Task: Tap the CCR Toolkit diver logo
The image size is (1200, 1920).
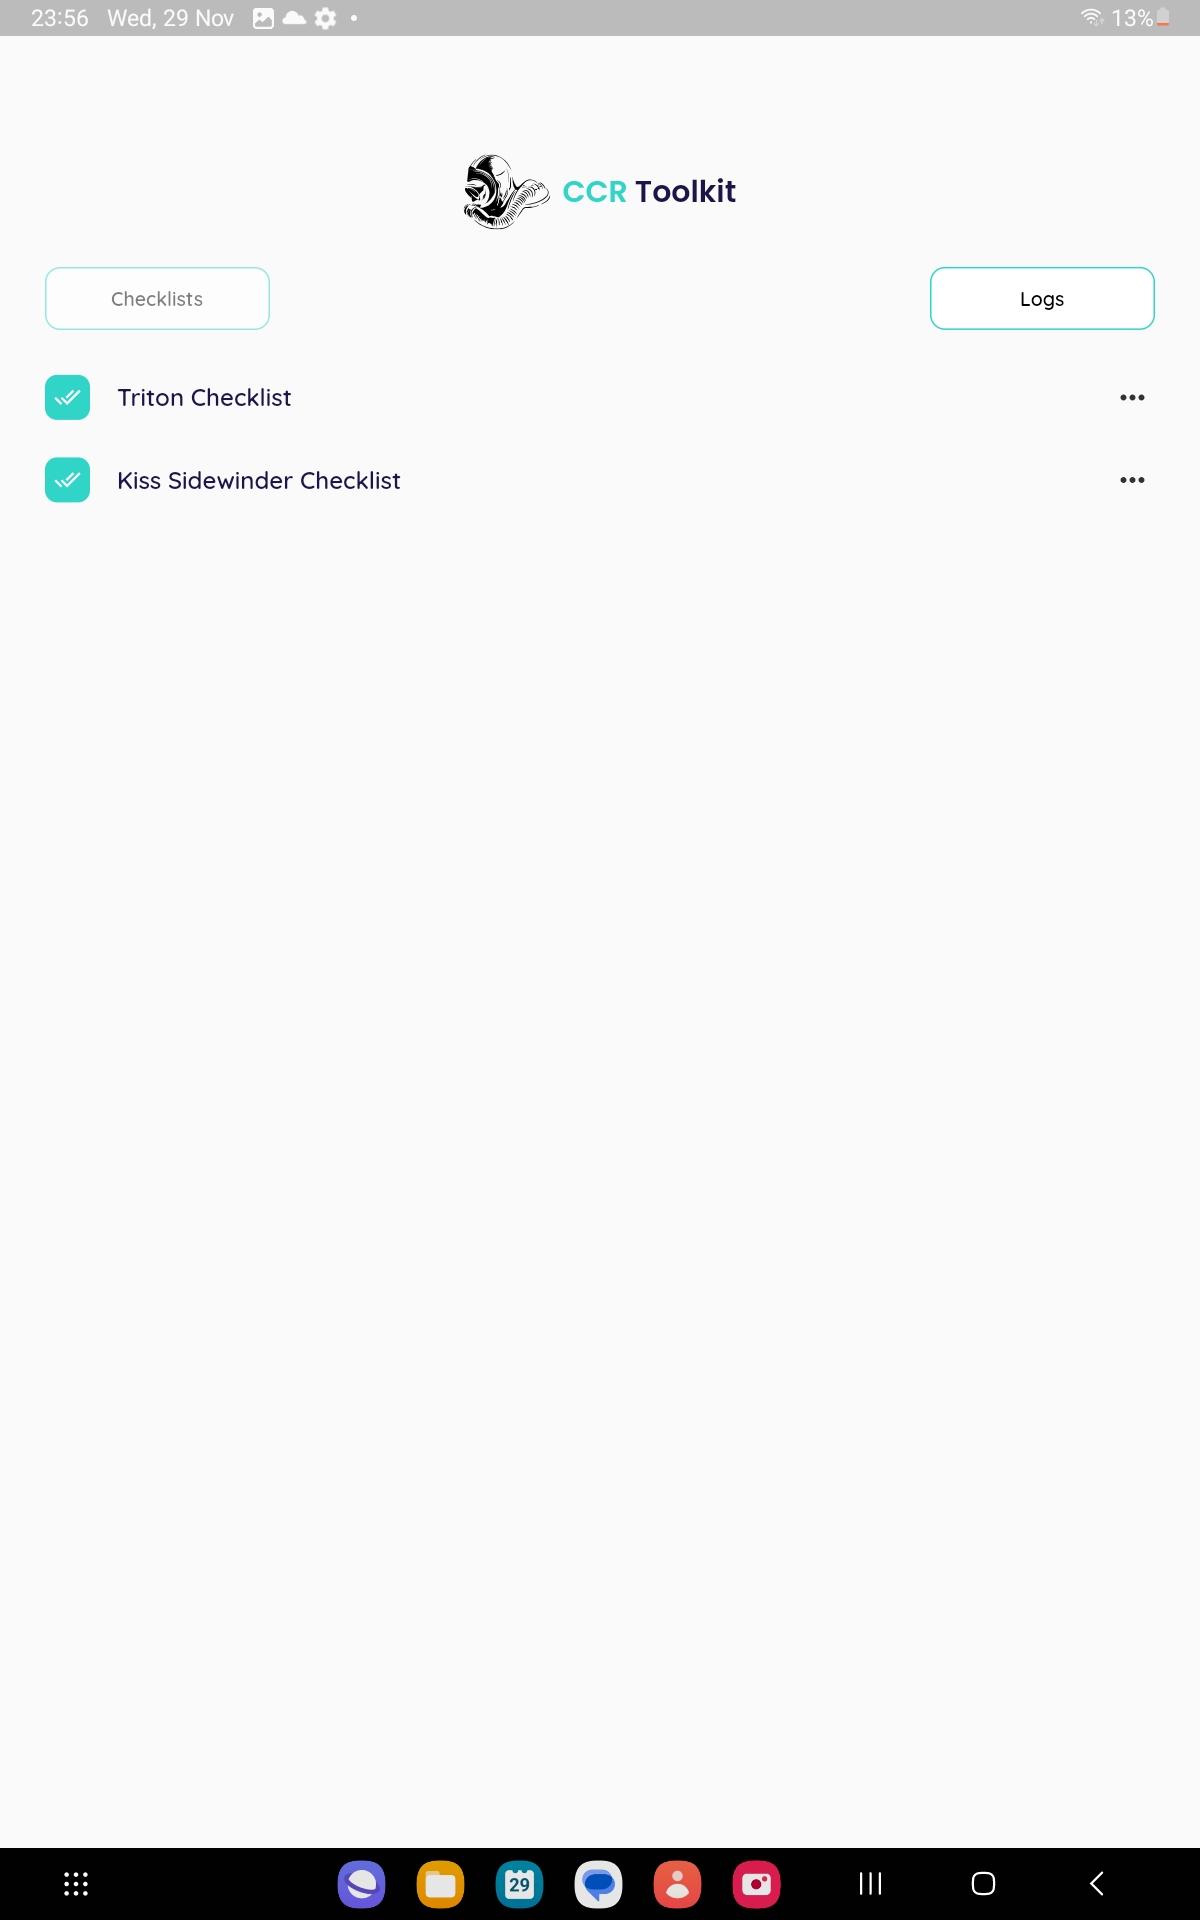Action: click(x=506, y=191)
